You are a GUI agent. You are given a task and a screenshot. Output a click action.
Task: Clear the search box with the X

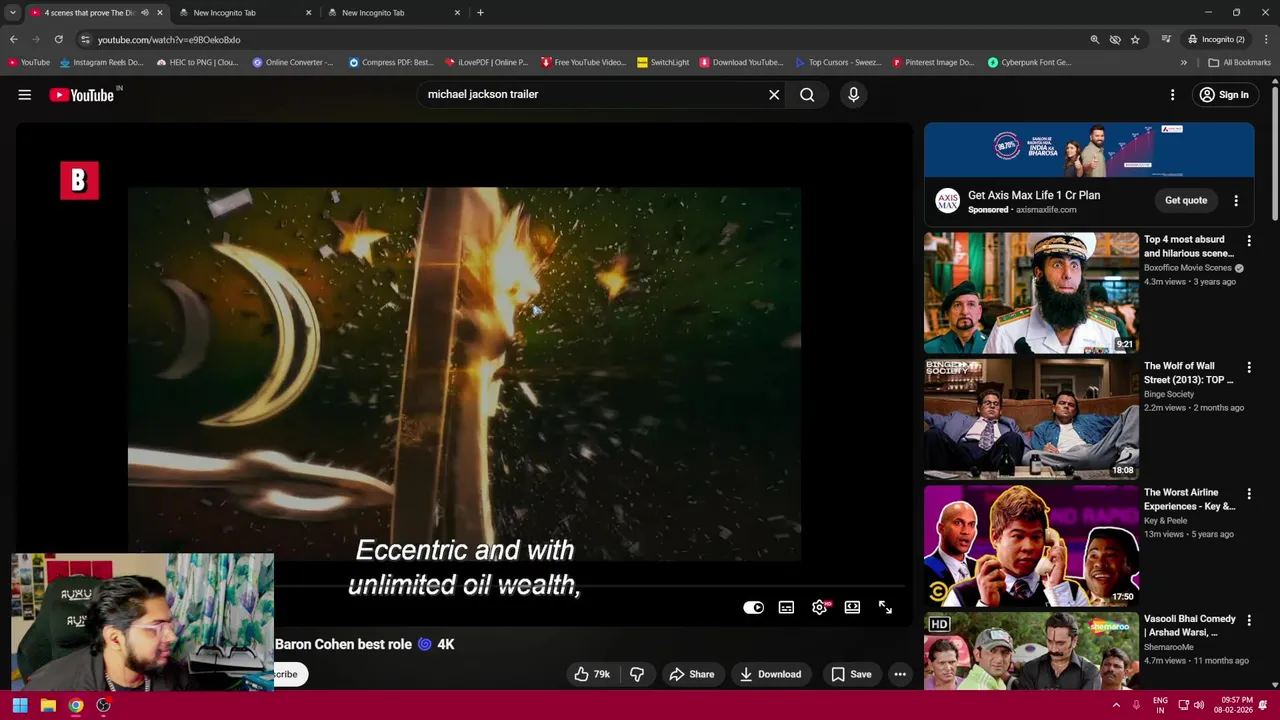[774, 95]
